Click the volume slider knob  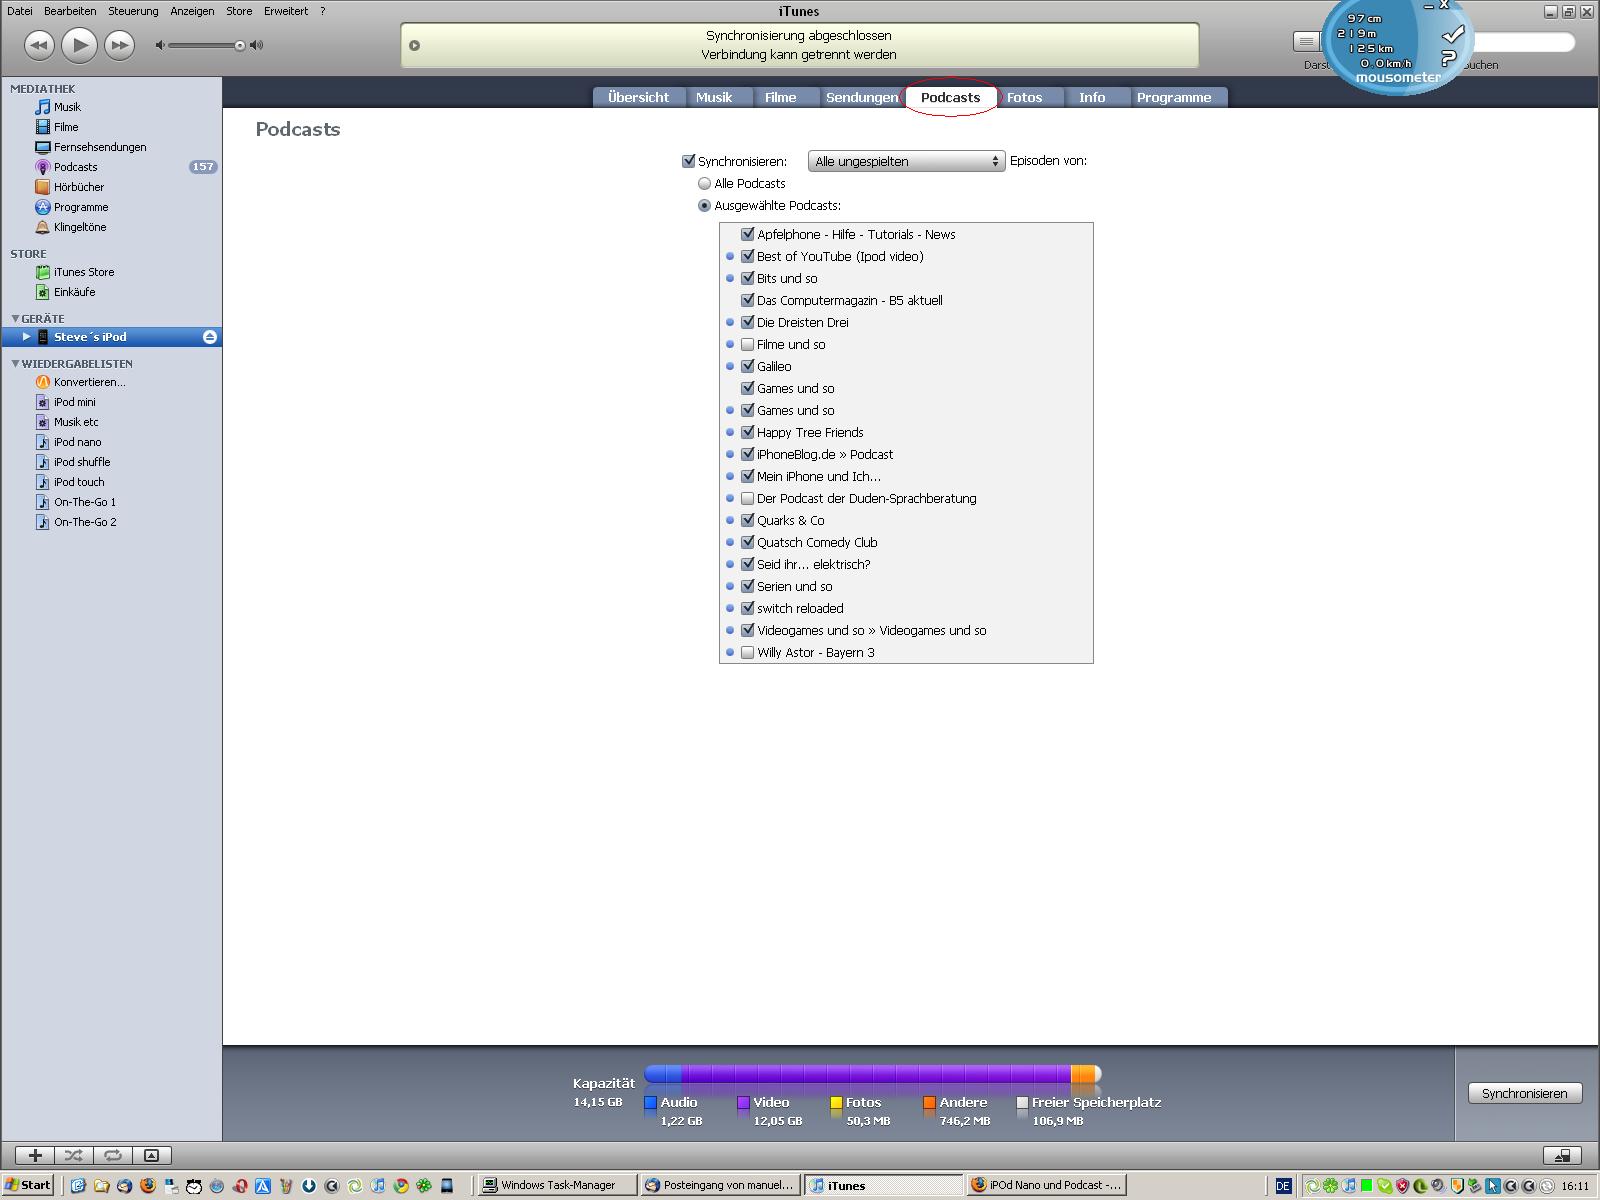[x=240, y=45]
